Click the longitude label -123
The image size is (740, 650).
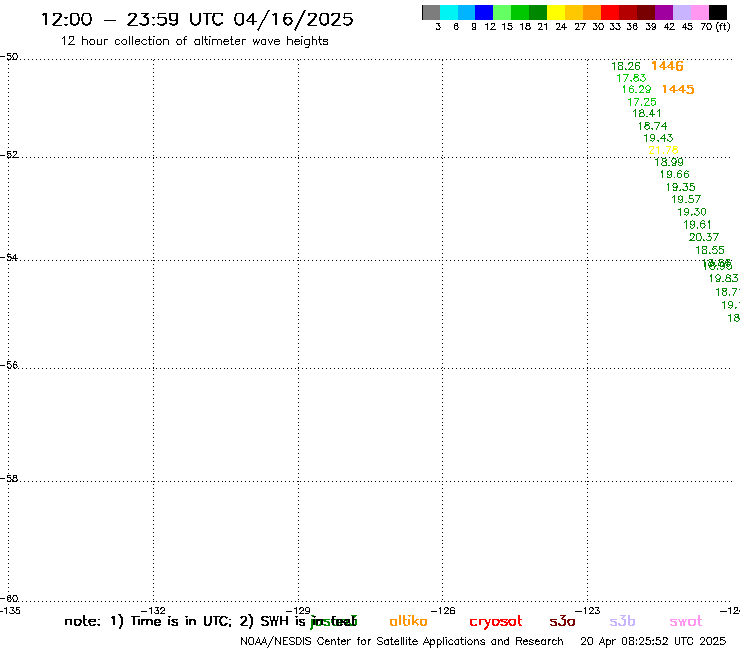tap(588, 610)
